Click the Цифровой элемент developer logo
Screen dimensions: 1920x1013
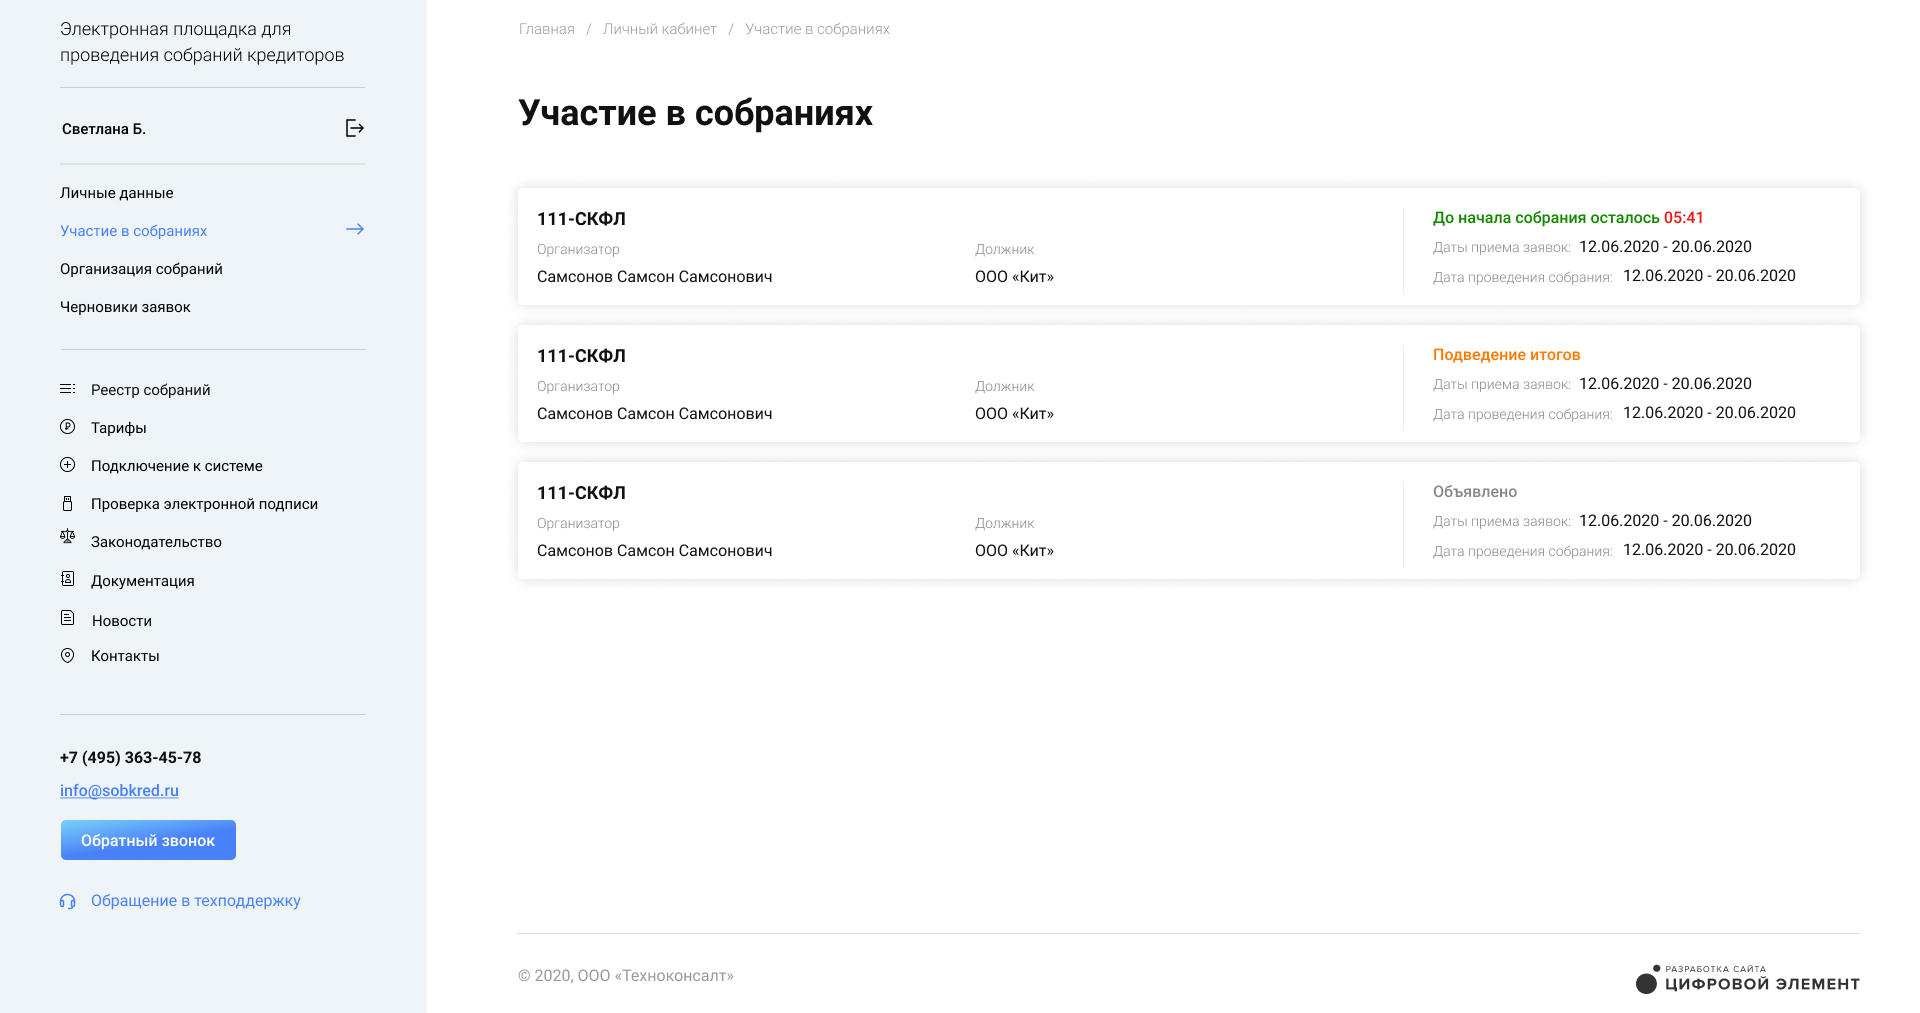click(x=1747, y=980)
